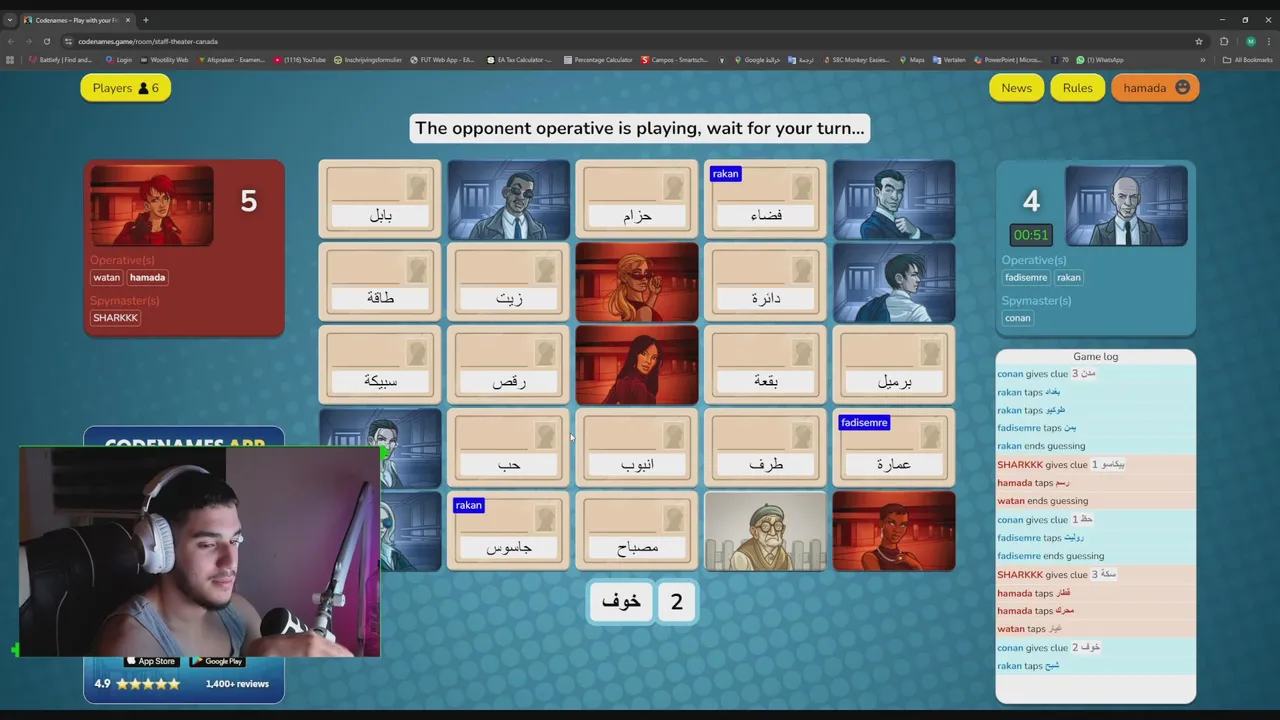1280x720 pixels.
Task: Open the All Bookmarks folder
Action: click(1248, 60)
